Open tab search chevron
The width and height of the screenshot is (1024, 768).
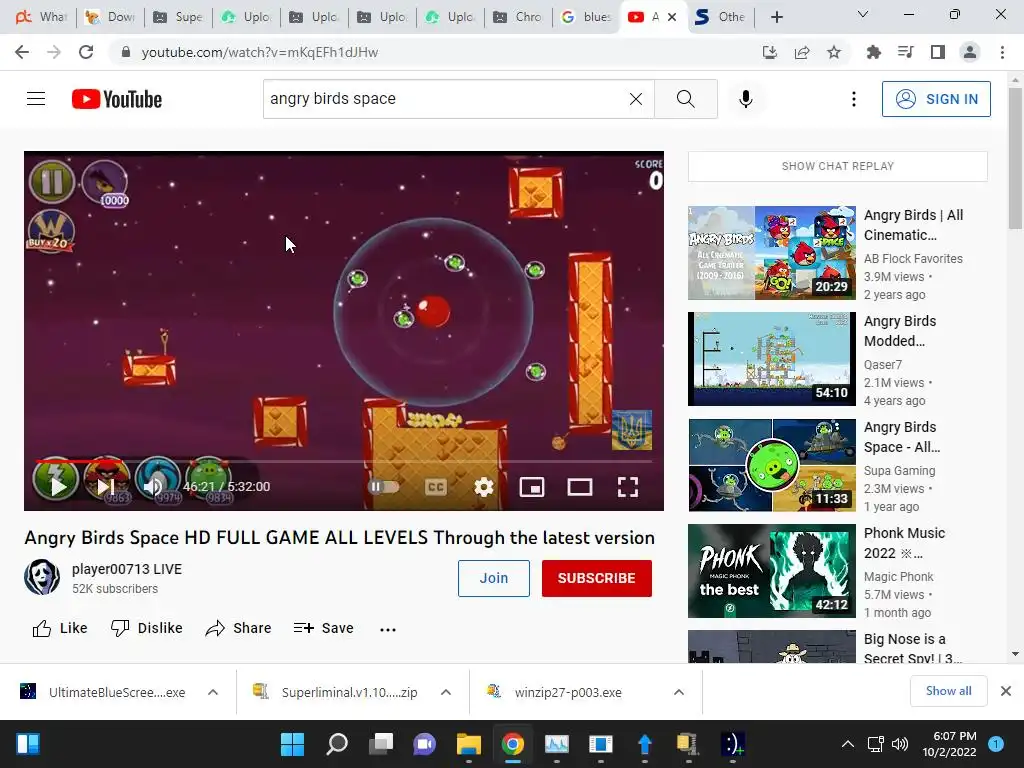863,14
